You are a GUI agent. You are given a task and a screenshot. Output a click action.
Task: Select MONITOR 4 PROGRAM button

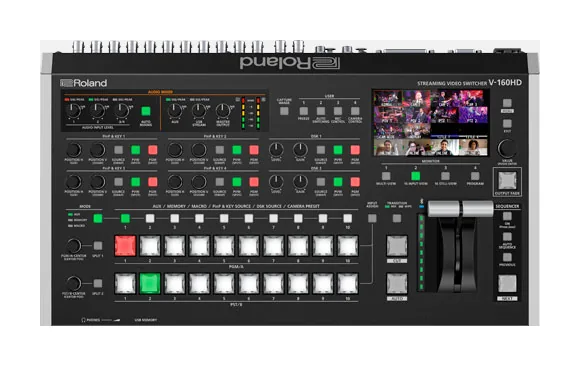pyautogui.click(x=475, y=176)
